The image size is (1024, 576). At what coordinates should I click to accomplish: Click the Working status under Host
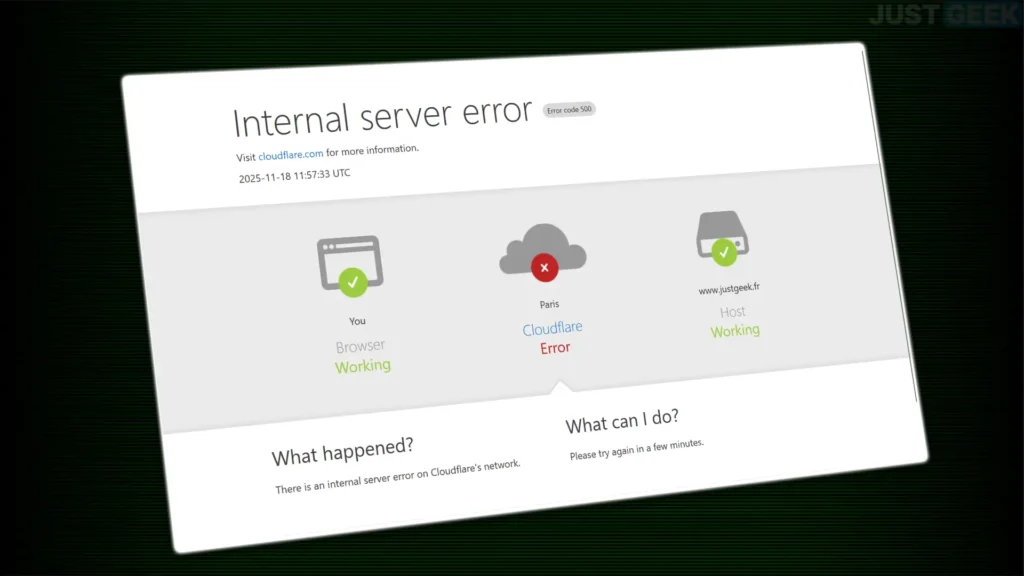click(735, 331)
